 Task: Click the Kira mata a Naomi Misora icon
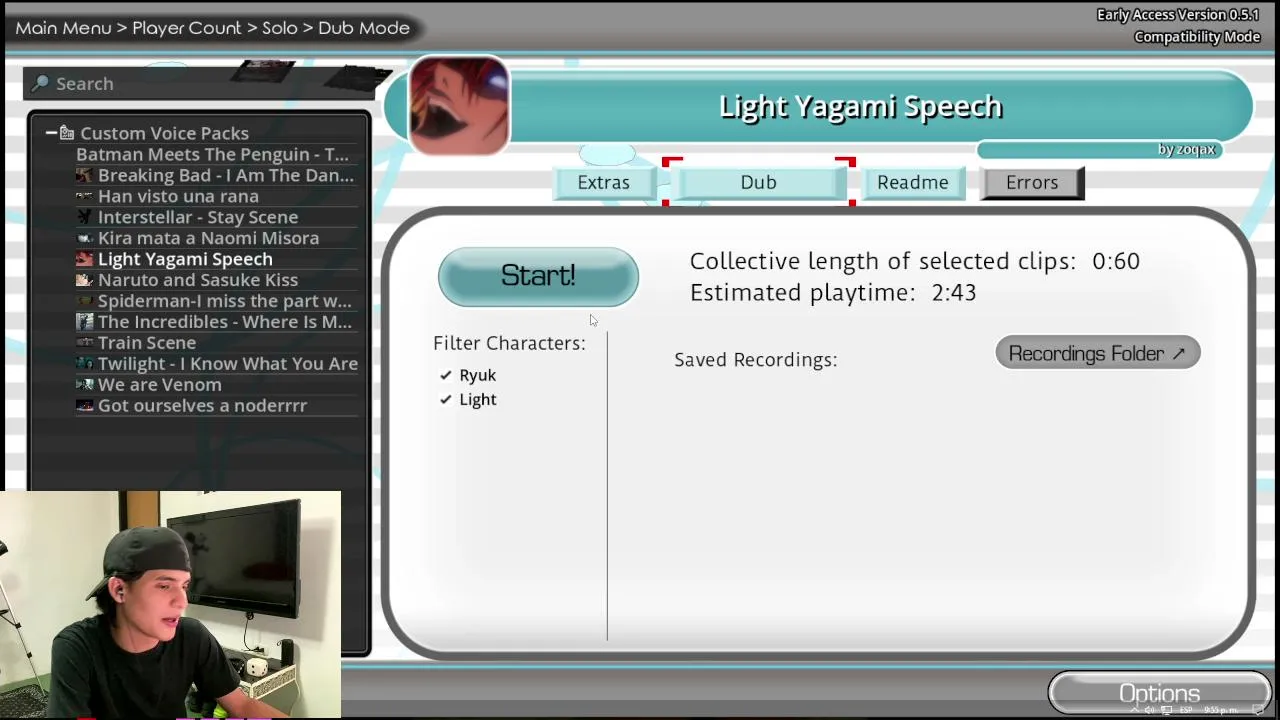coord(85,239)
